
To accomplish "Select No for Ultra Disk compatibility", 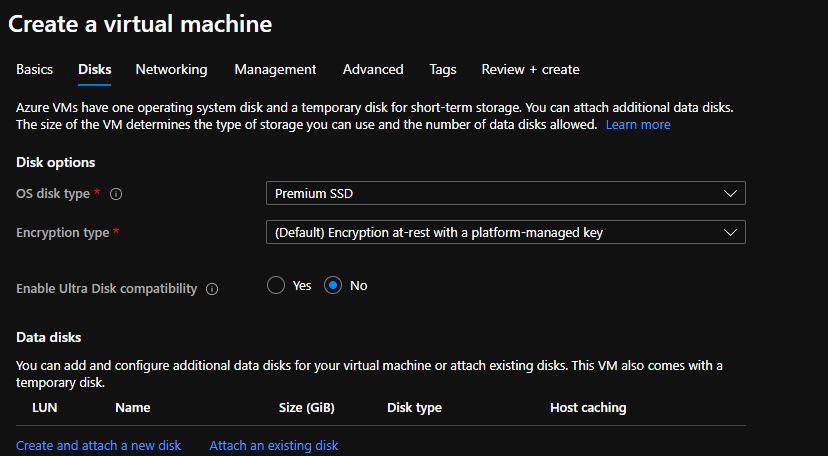I will [x=333, y=286].
